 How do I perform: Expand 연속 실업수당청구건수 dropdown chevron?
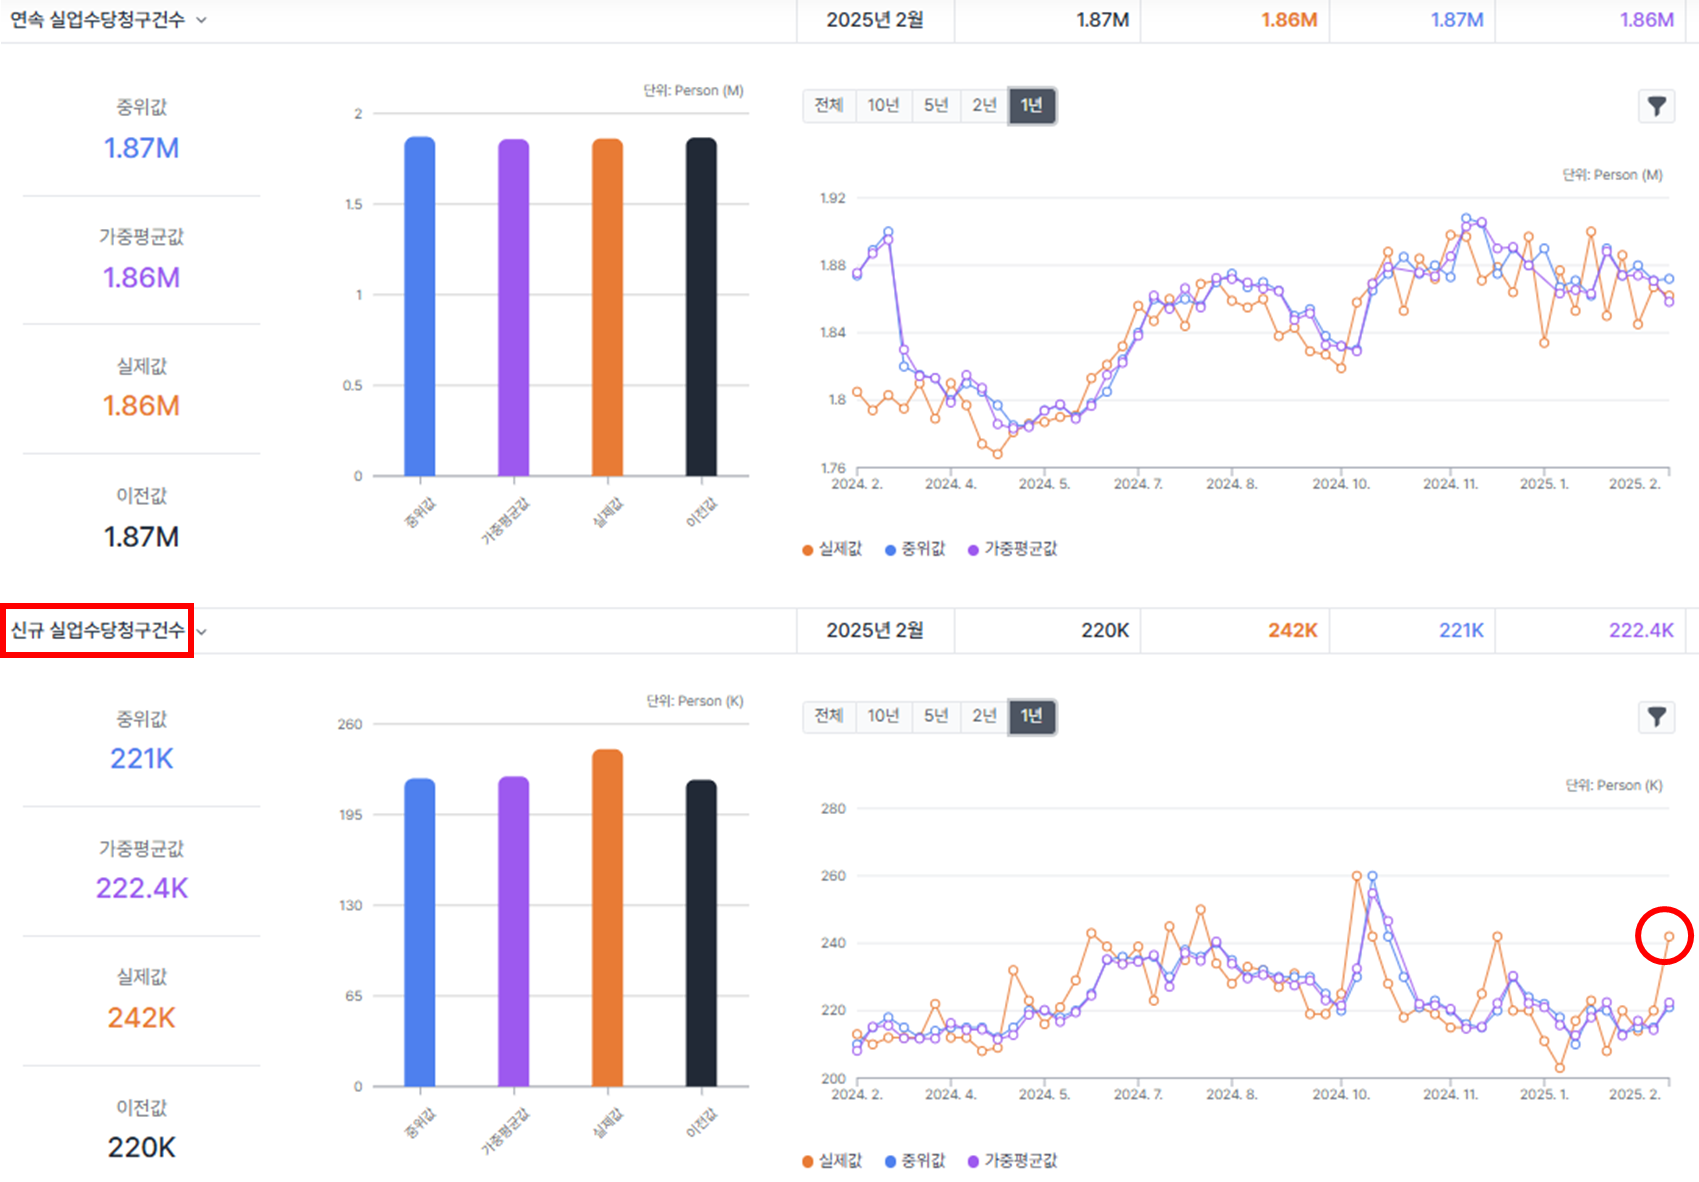(201, 20)
